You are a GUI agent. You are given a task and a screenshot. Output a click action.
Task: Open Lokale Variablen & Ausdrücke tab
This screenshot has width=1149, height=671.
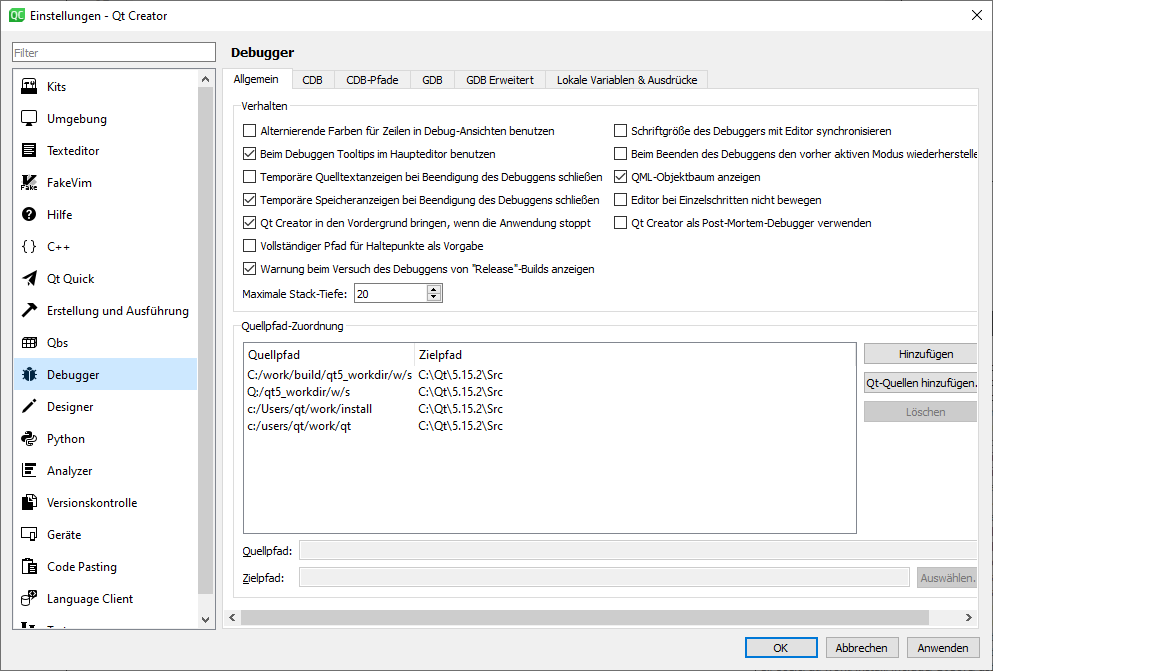627,80
